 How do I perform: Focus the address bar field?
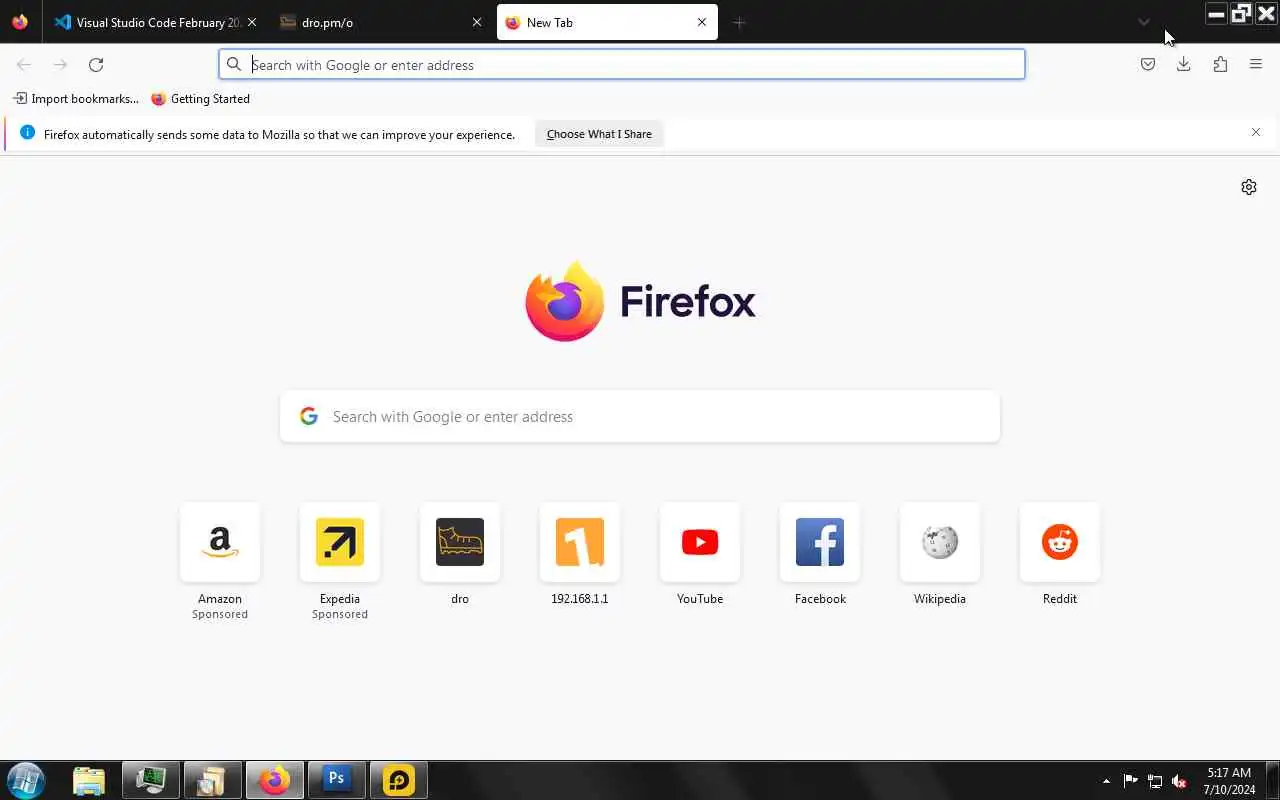point(622,64)
